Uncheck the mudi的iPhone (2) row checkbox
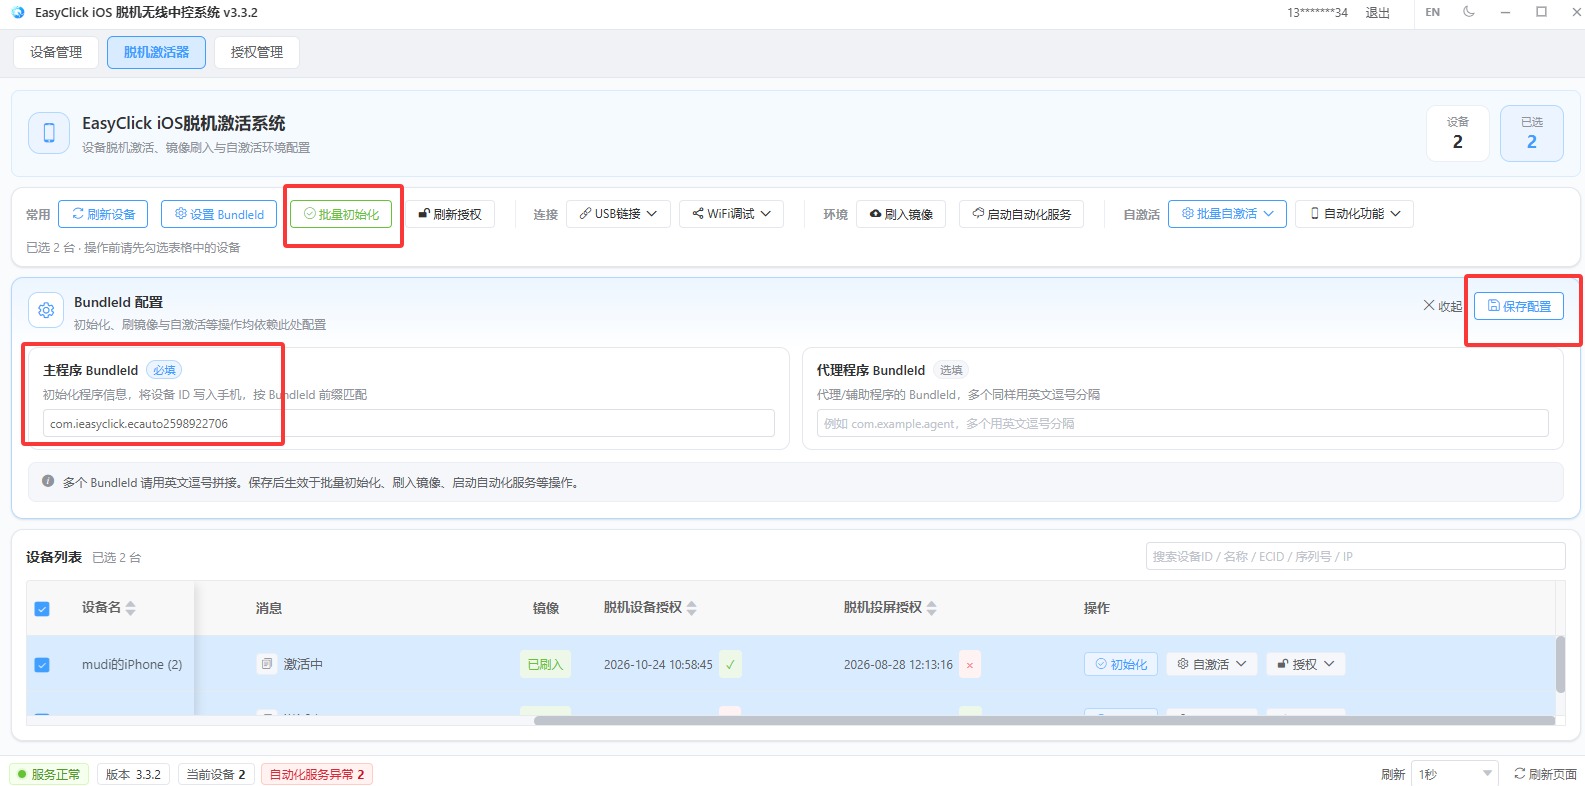The width and height of the screenshot is (1585, 786). point(42,664)
